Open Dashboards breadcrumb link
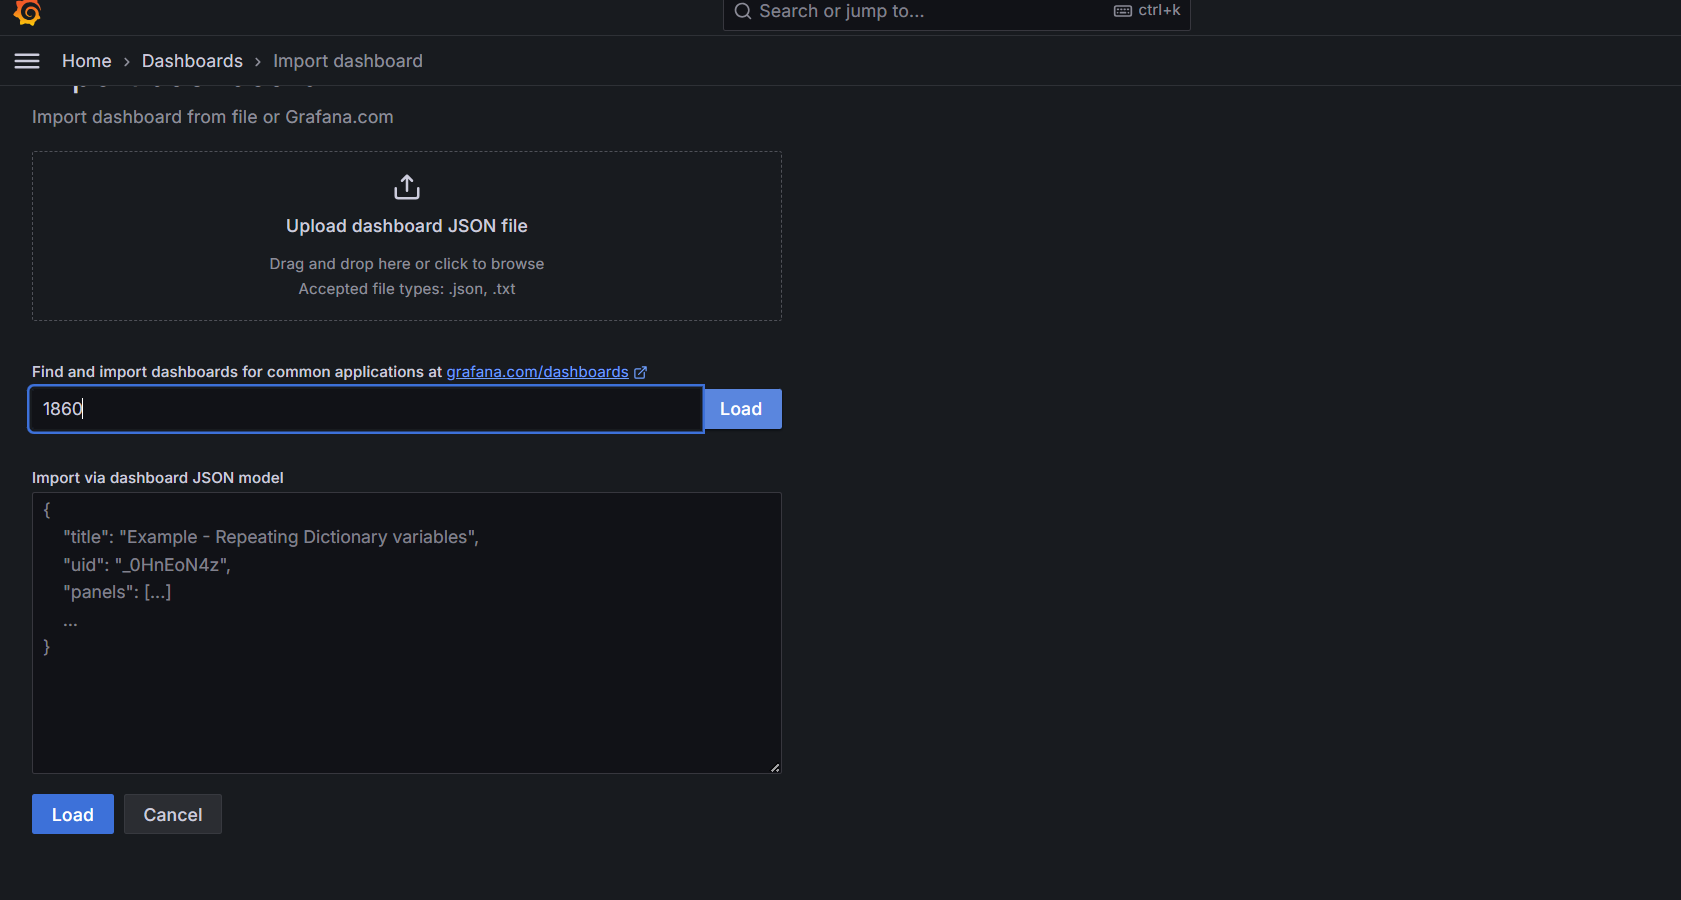Viewport: 1681px width, 900px height. tap(192, 61)
